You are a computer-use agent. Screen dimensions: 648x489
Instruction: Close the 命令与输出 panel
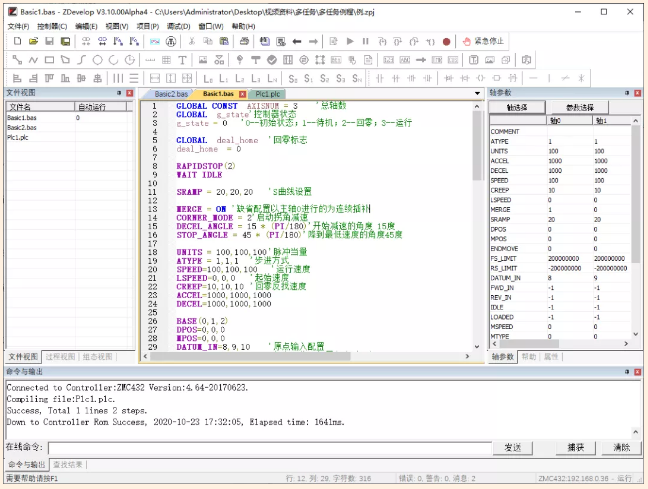click(x=638, y=372)
